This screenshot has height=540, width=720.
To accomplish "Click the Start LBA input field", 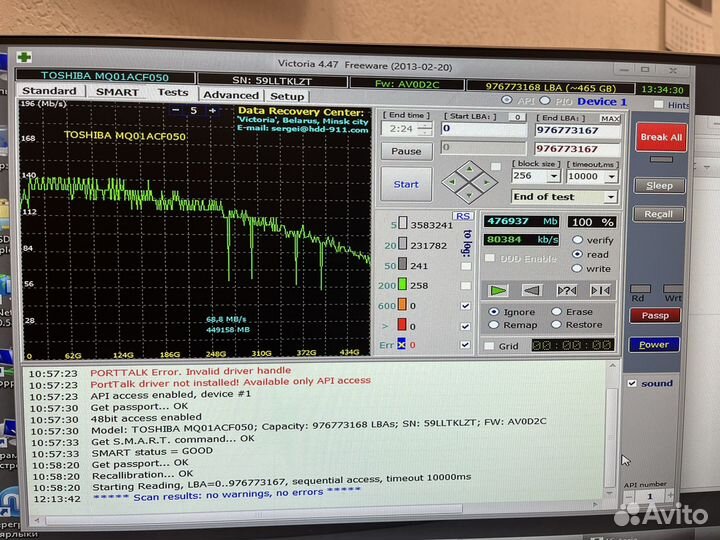I will click(x=484, y=129).
